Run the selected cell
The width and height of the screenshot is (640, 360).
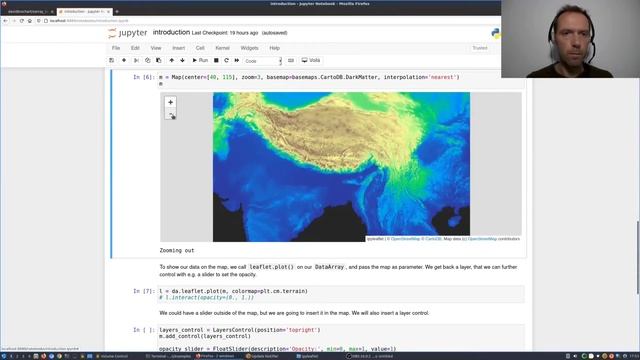coord(200,60)
